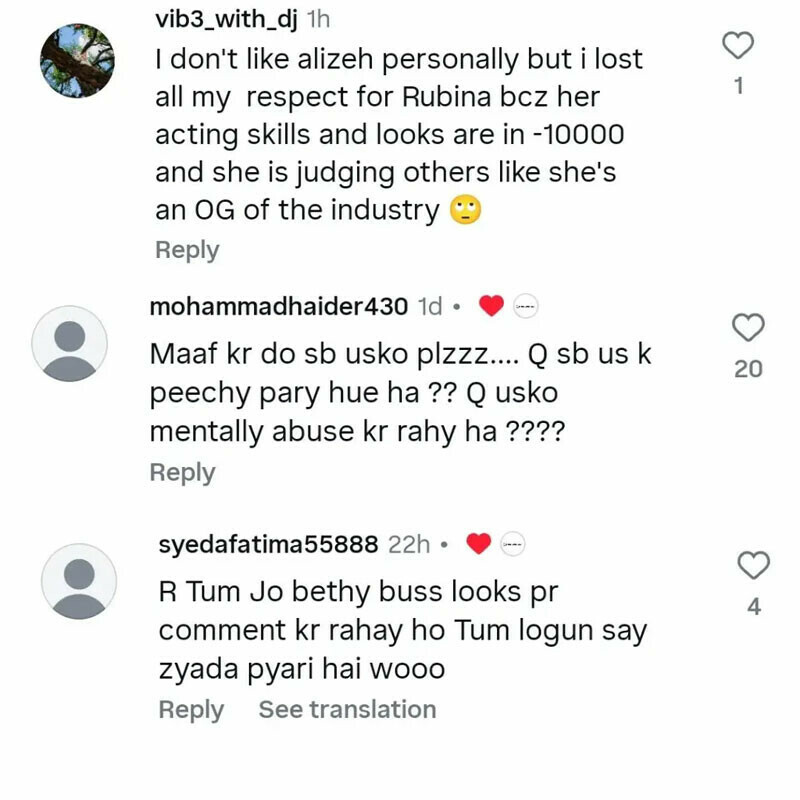This screenshot has width=800, height=800.
Task: Open mohammadhaider430's default avatar
Action: [69, 343]
